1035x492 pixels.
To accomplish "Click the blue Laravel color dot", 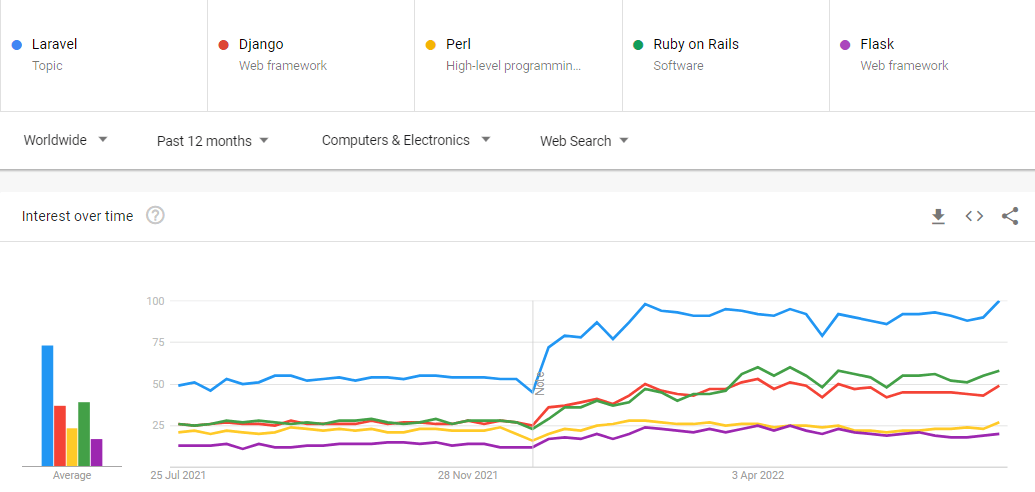I will point(17,45).
